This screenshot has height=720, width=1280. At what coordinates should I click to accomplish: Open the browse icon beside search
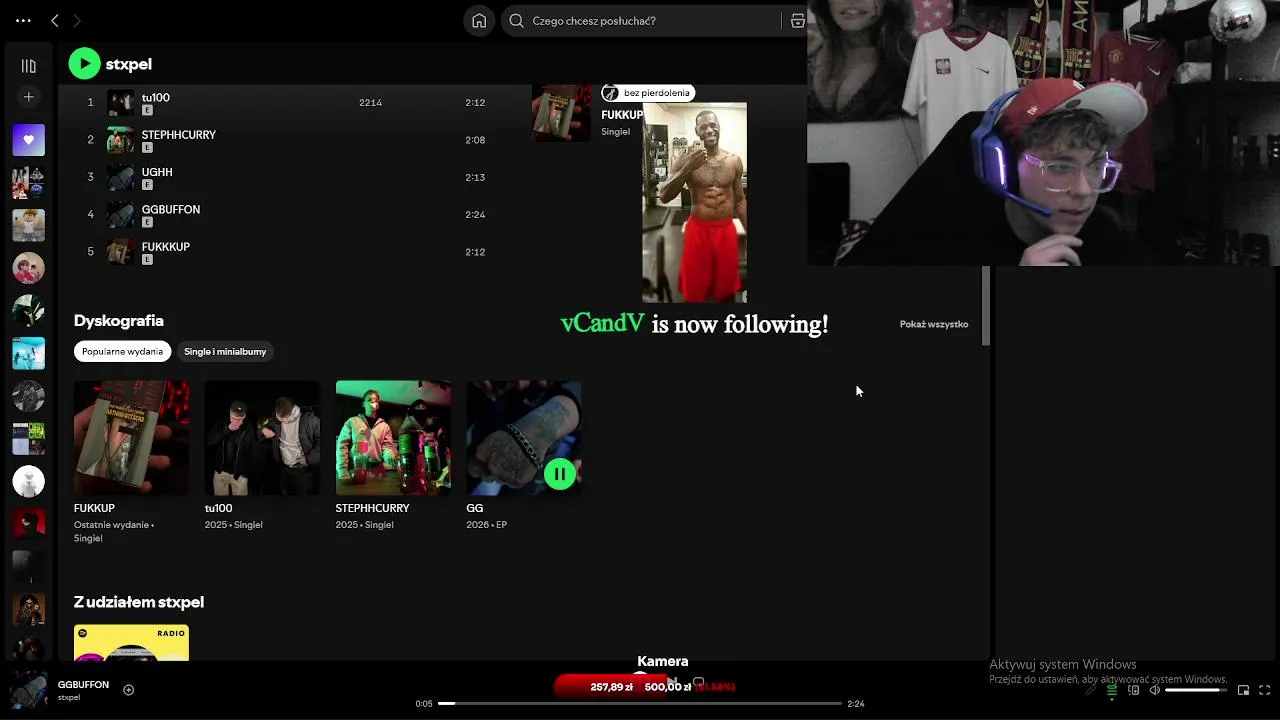797,20
